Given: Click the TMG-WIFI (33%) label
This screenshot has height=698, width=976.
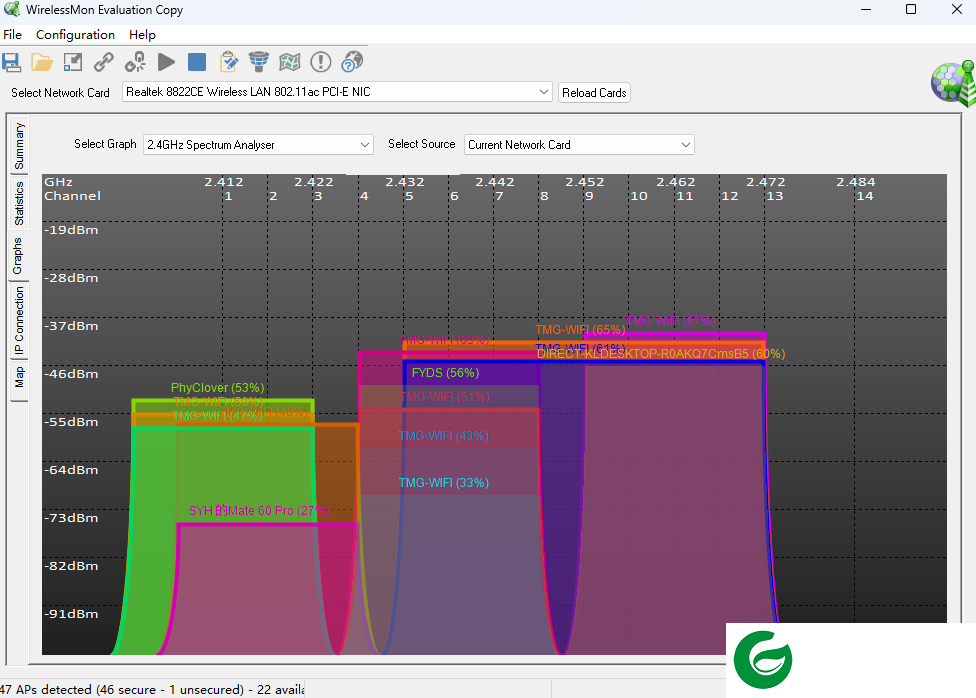Looking at the screenshot, I should tap(444, 483).
